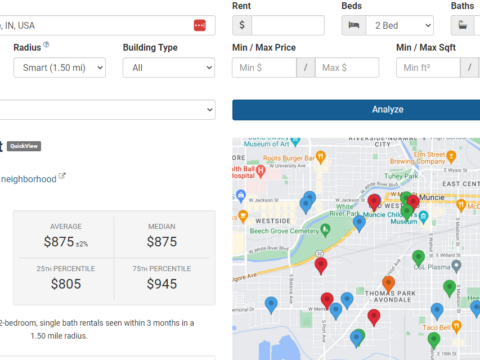Click the Ball Hospital marker on map
Image resolution: width=480 pixels, height=360 pixels.
click(x=261, y=171)
